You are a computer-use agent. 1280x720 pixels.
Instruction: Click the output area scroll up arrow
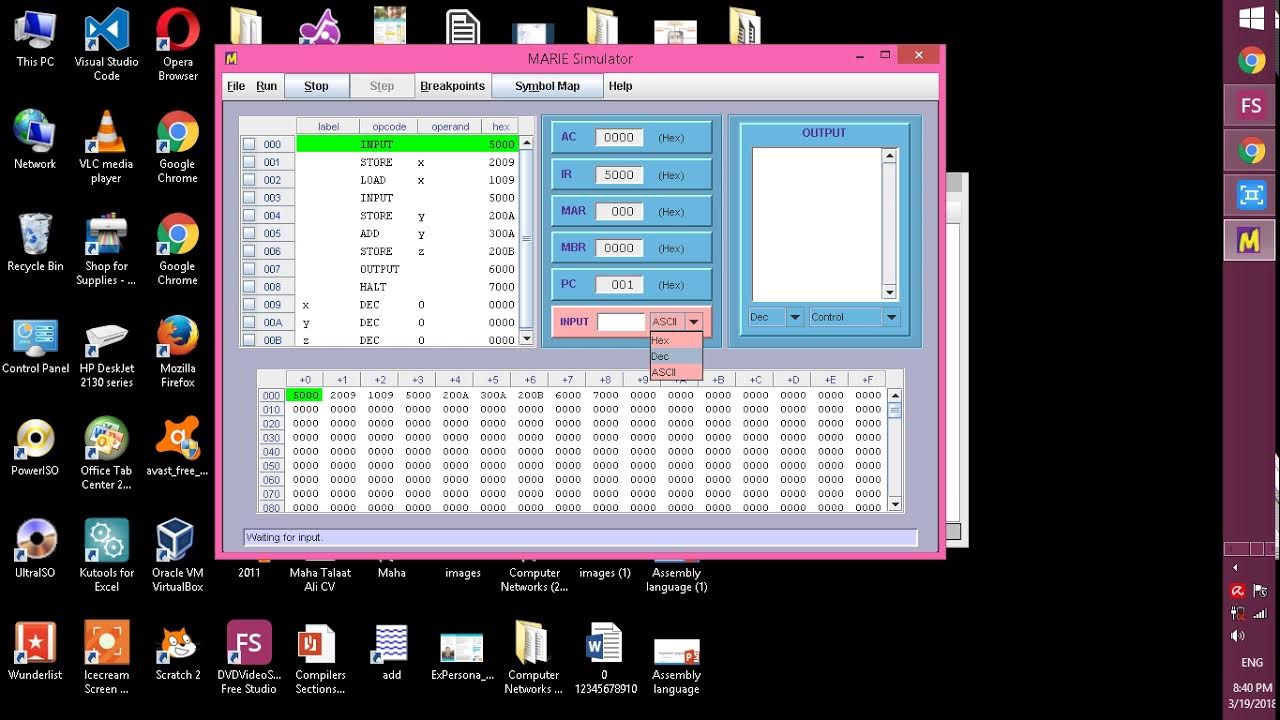click(889, 156)
